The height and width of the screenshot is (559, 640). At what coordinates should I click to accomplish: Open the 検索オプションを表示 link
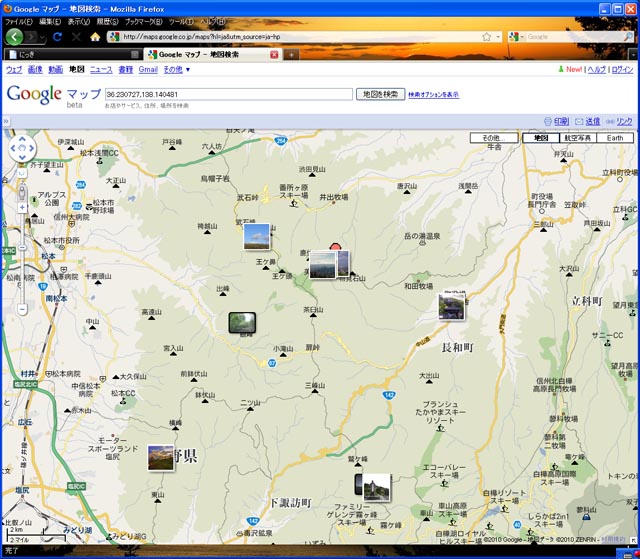pyautogui.click(x=433, y=95)
